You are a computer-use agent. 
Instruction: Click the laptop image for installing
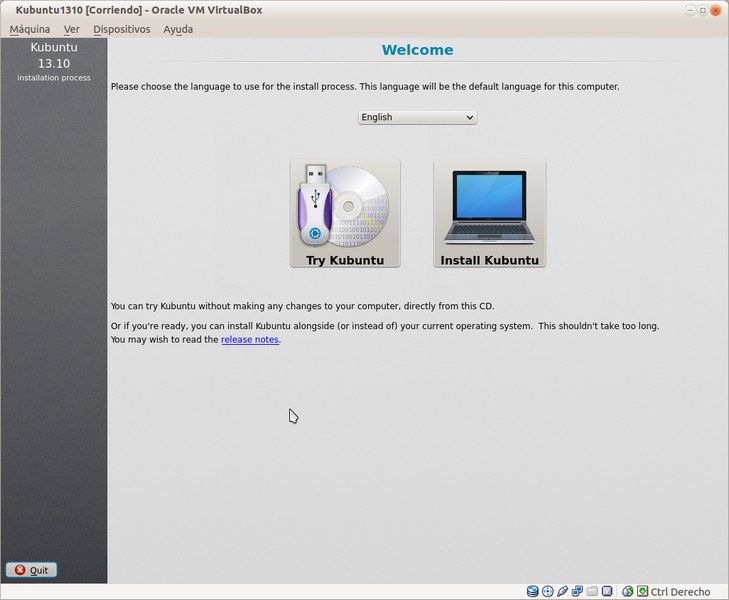click(x=490, y=207)
